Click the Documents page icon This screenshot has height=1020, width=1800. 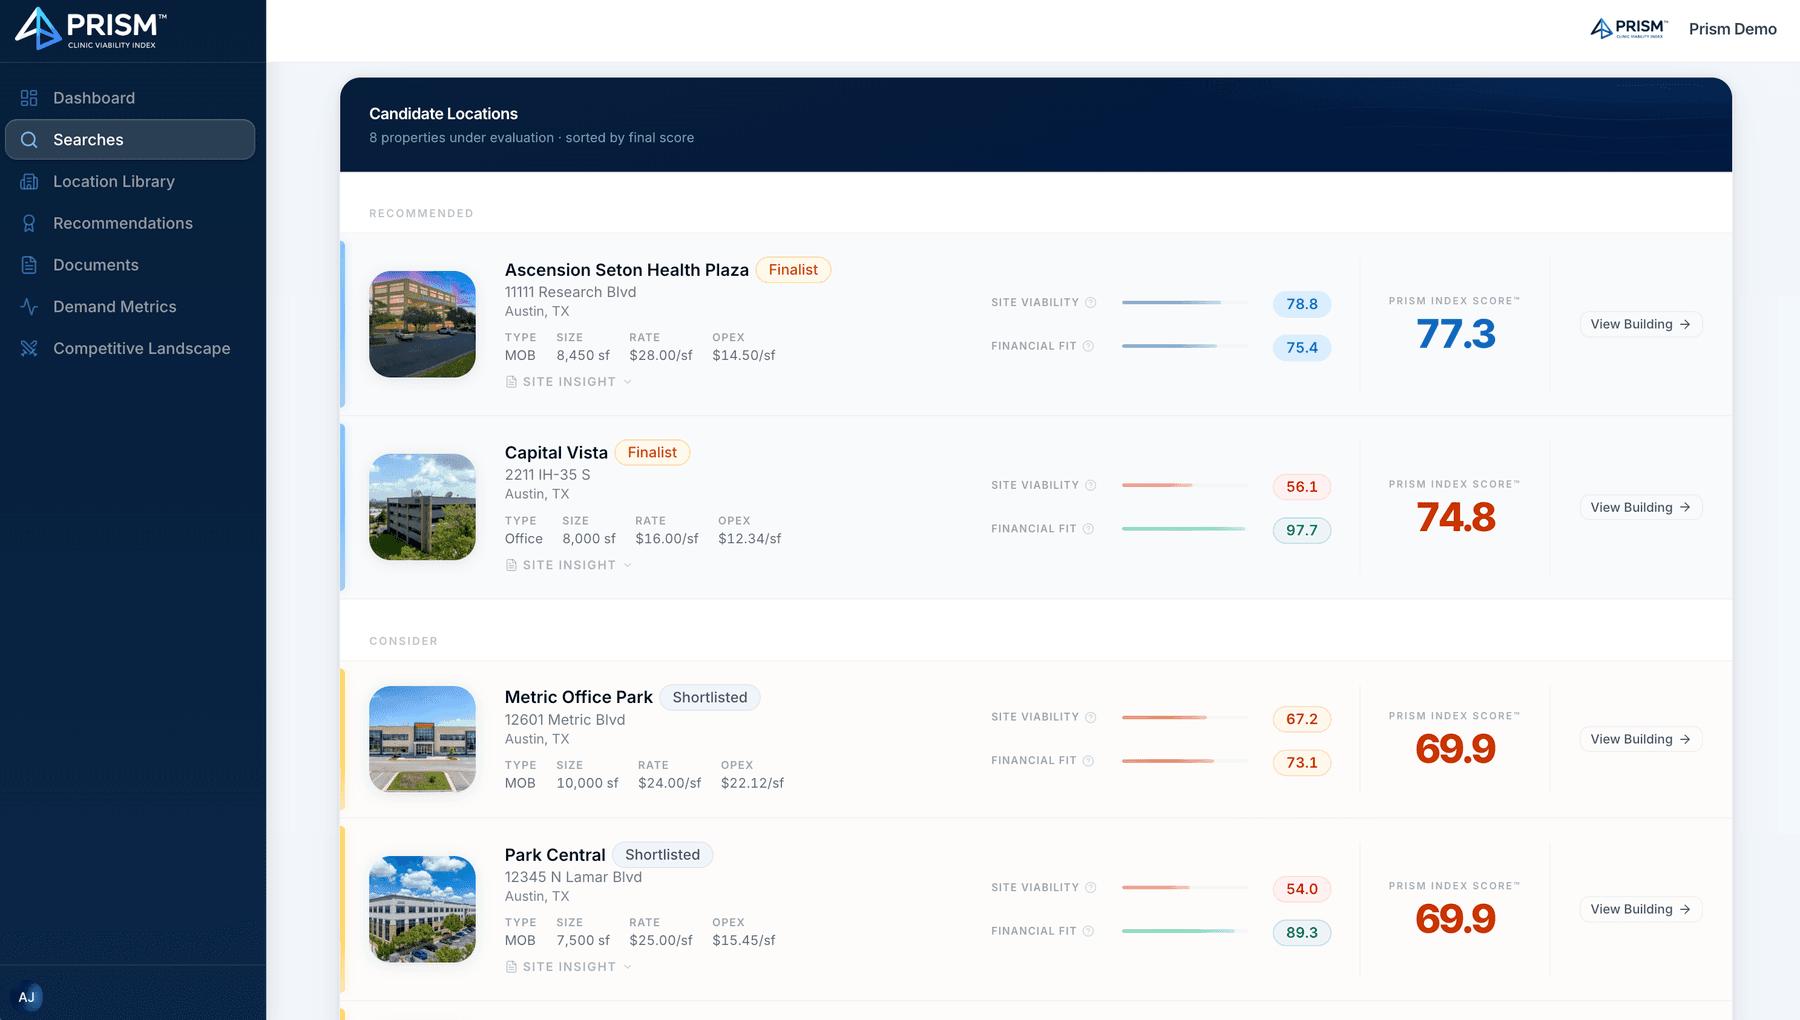pyautogui.click(x=29, y=265)
